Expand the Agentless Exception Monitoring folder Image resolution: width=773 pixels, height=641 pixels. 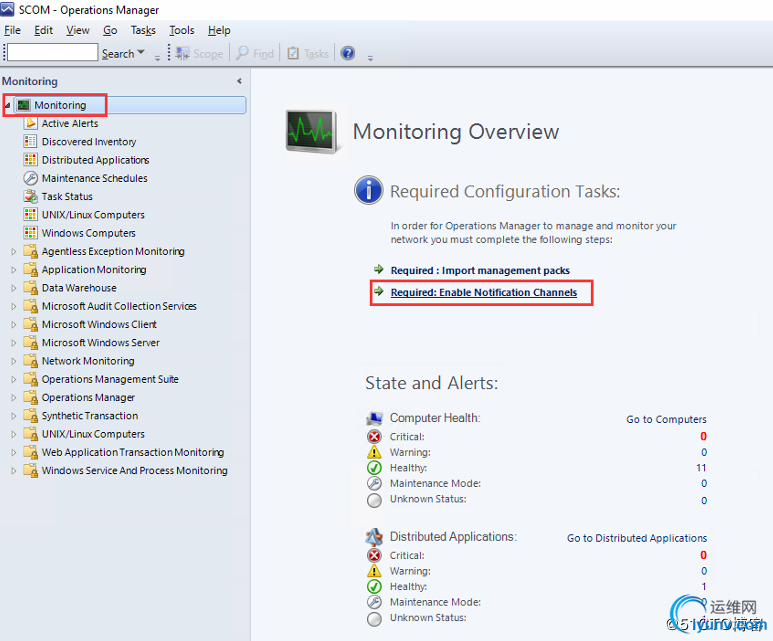[14, 251]
